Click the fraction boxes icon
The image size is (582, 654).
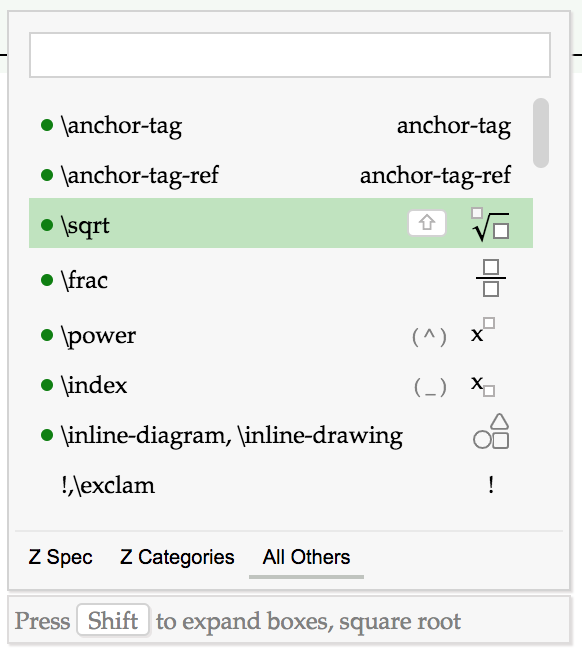[x=491, y=278]
